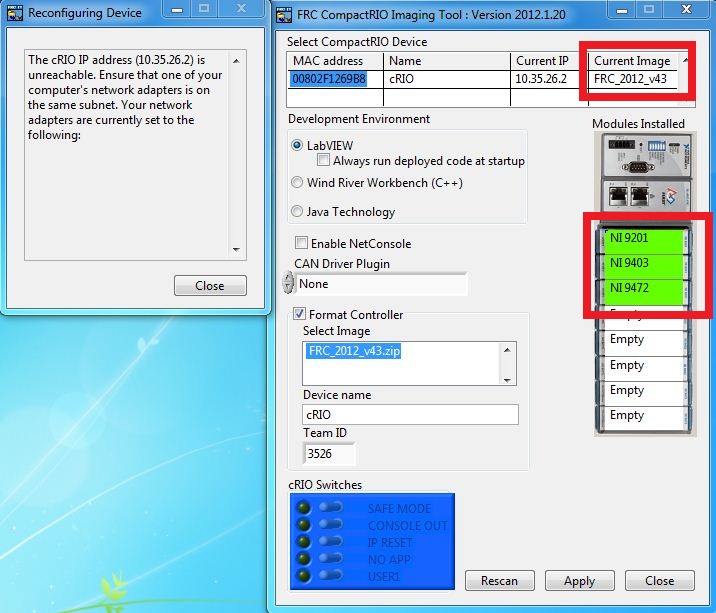Click the up arrow in Reconfiguring Device text scrollbar
Image resolution: width=716 pixels, height=613 pixels.
pyautogui.click(x=236, y=61)
